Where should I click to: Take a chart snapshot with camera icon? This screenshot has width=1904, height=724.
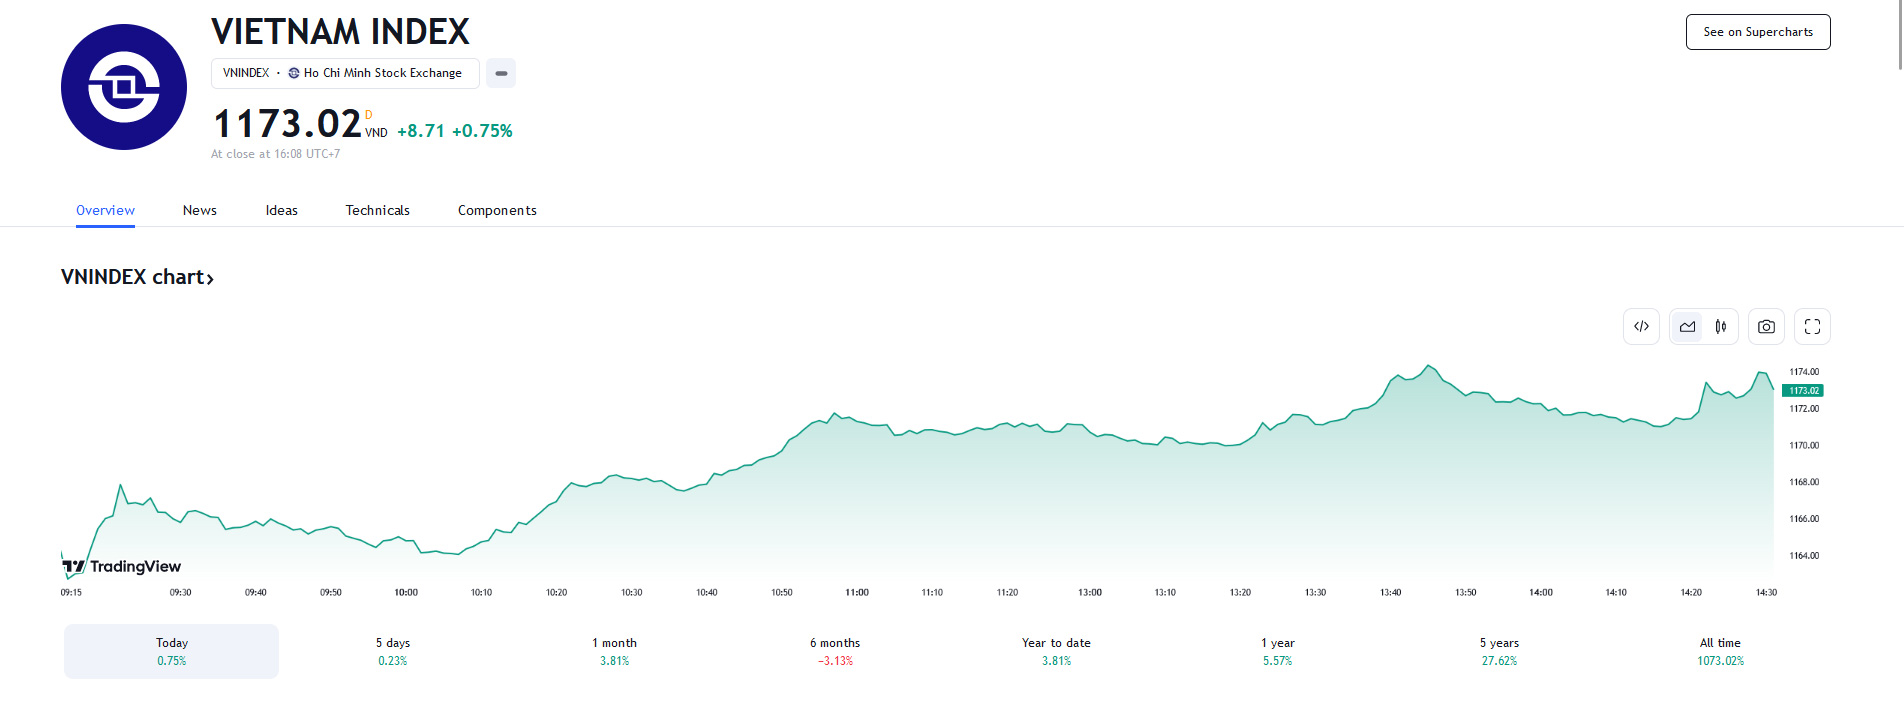1766,327
